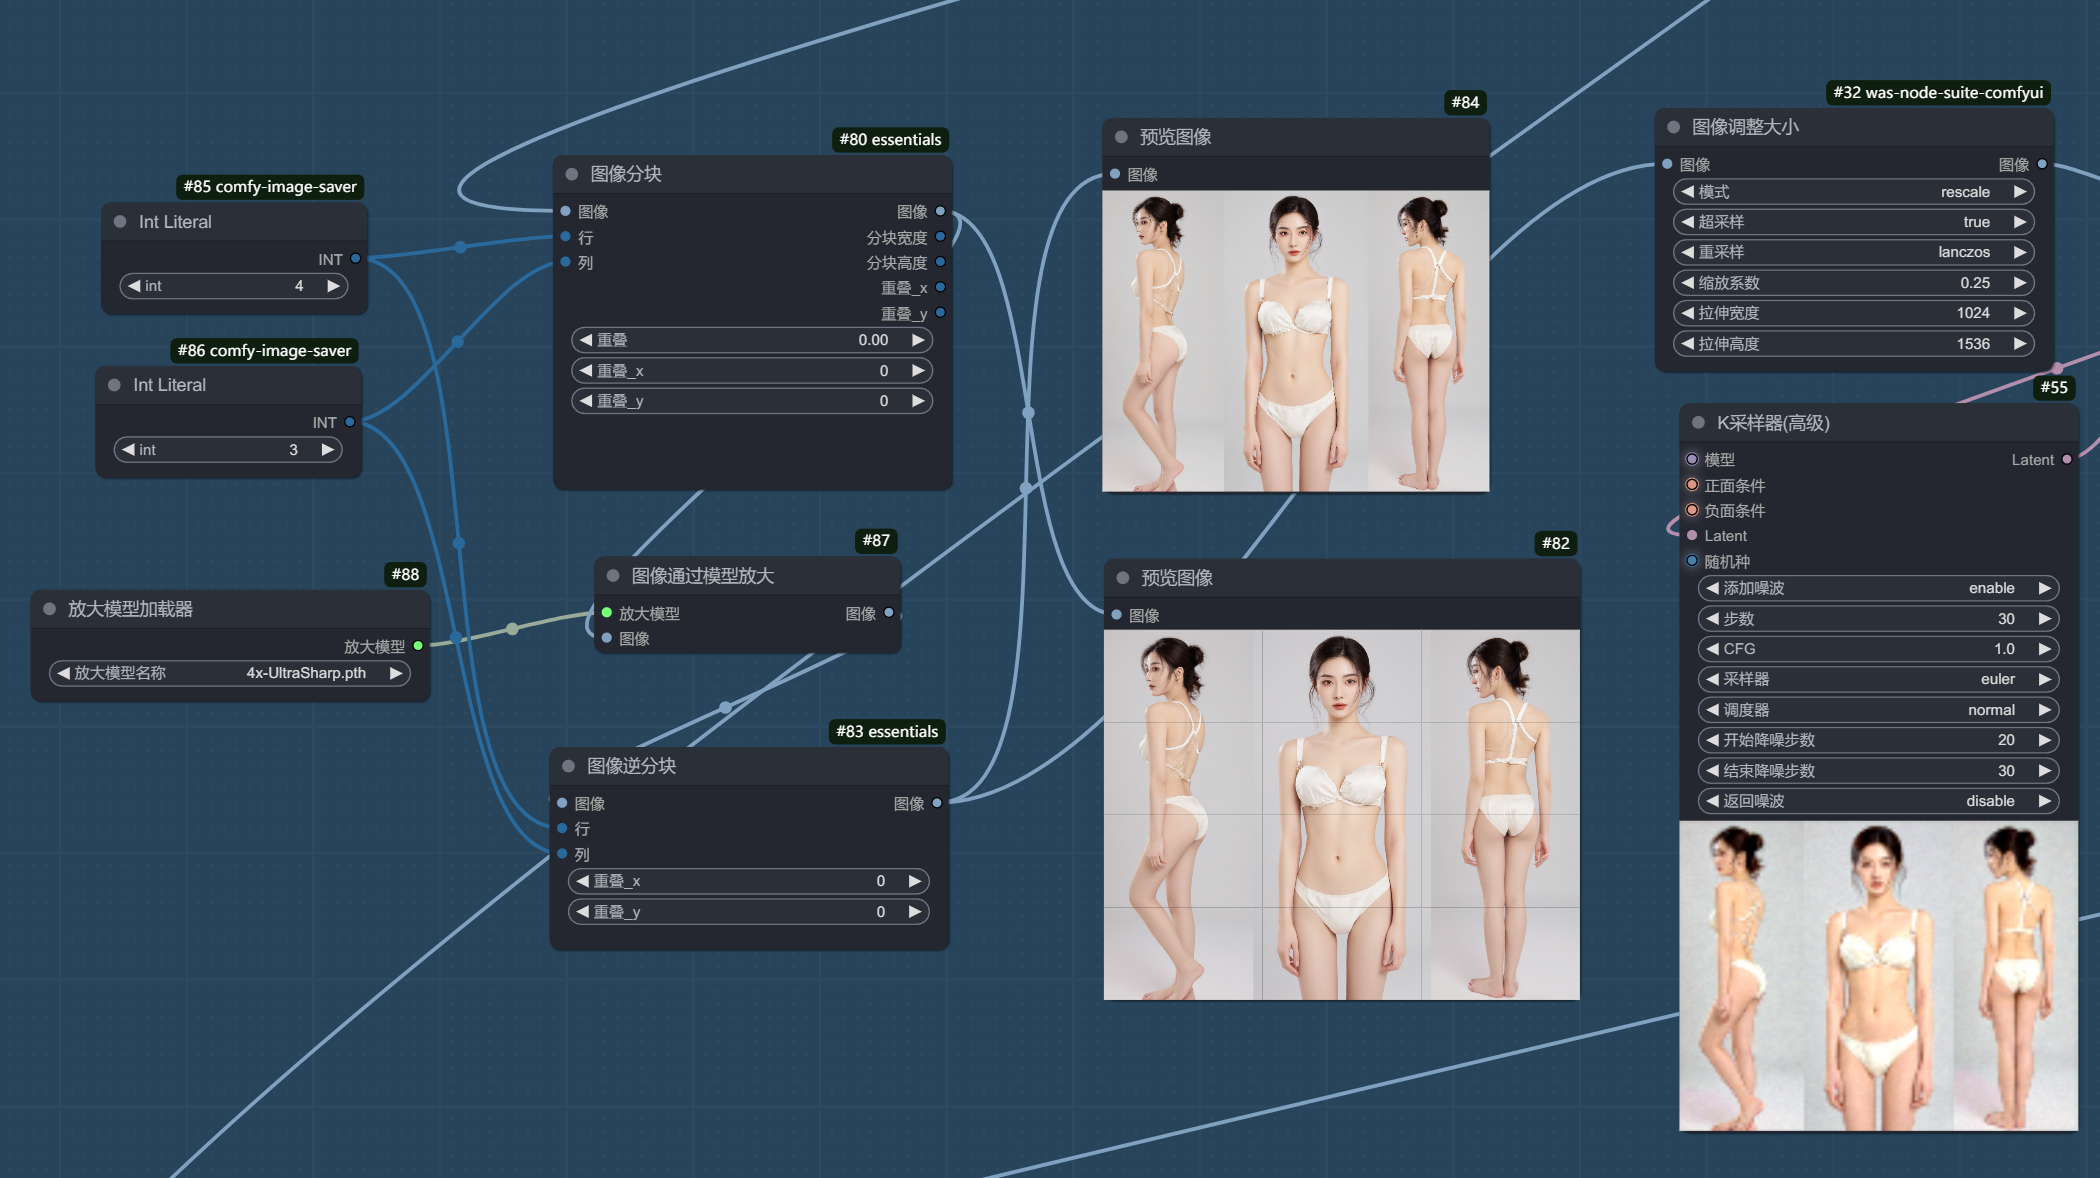Click the #85 comfy-image-saver badge
This screenshot has height=1178, width=2100.
point(270,187)
